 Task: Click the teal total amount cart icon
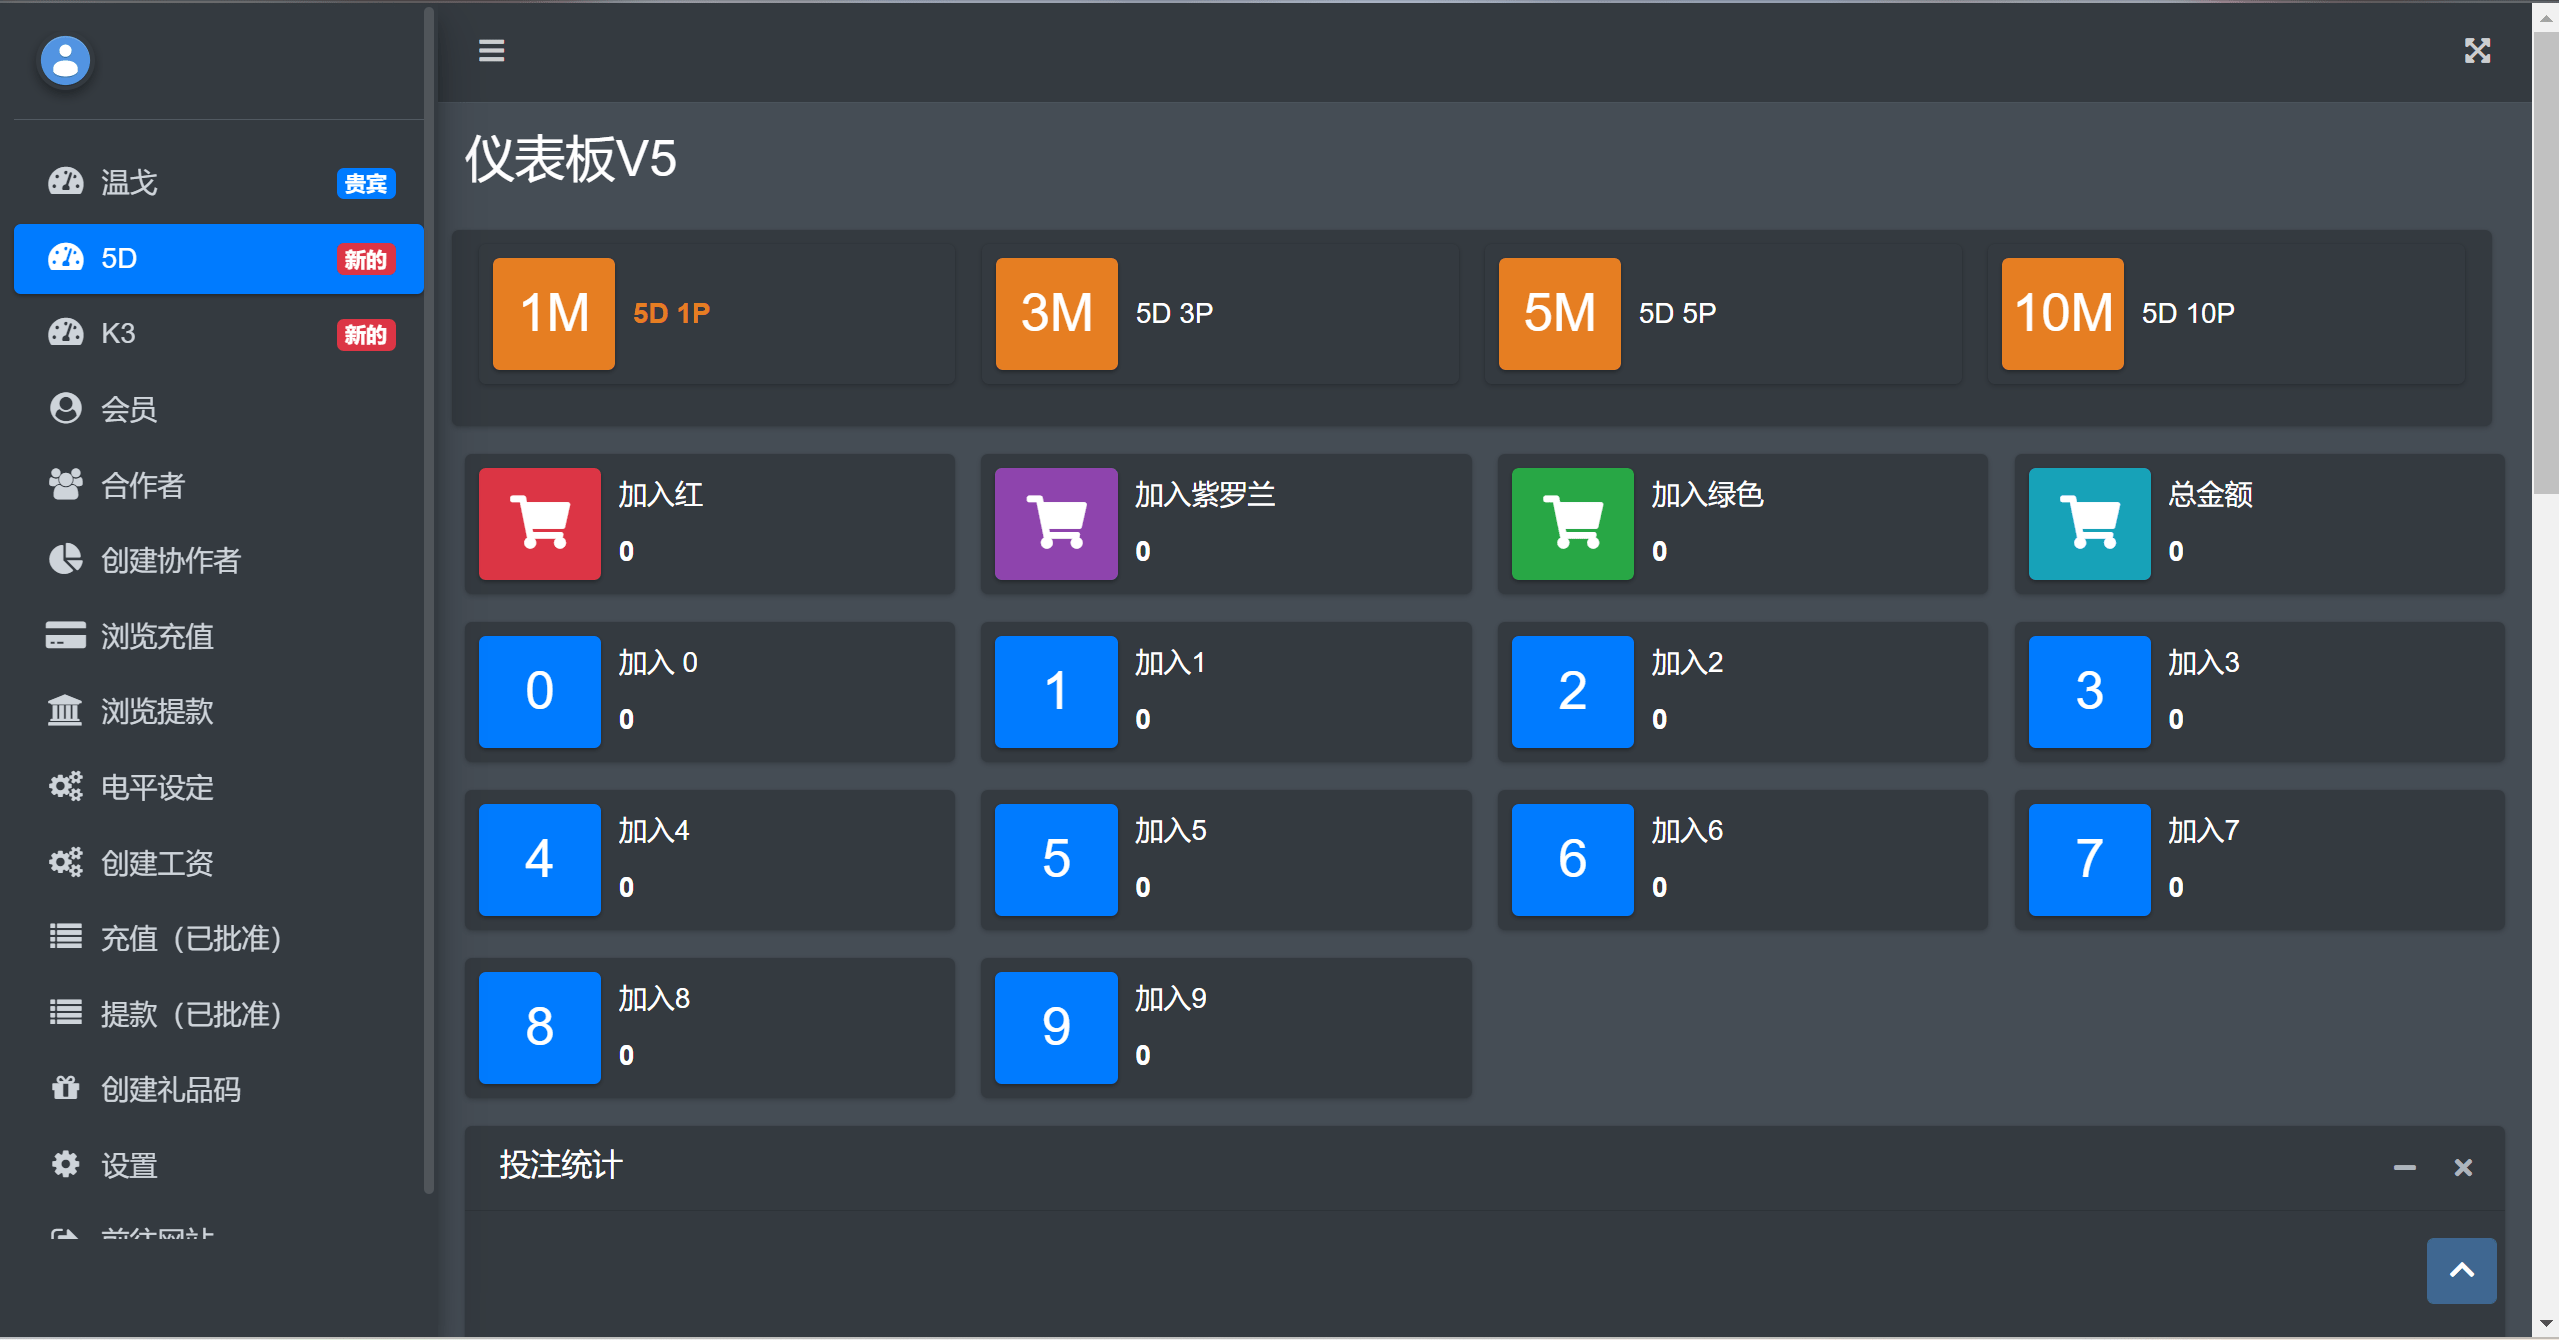2090,523
